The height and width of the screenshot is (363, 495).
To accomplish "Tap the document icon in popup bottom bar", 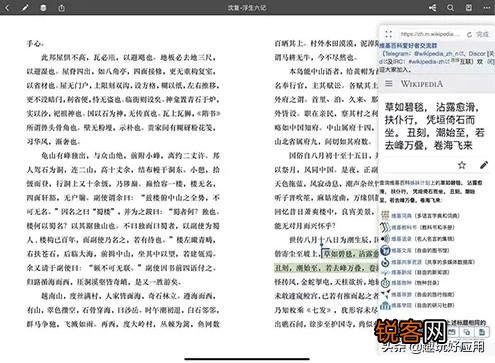I will click(482, 332).
